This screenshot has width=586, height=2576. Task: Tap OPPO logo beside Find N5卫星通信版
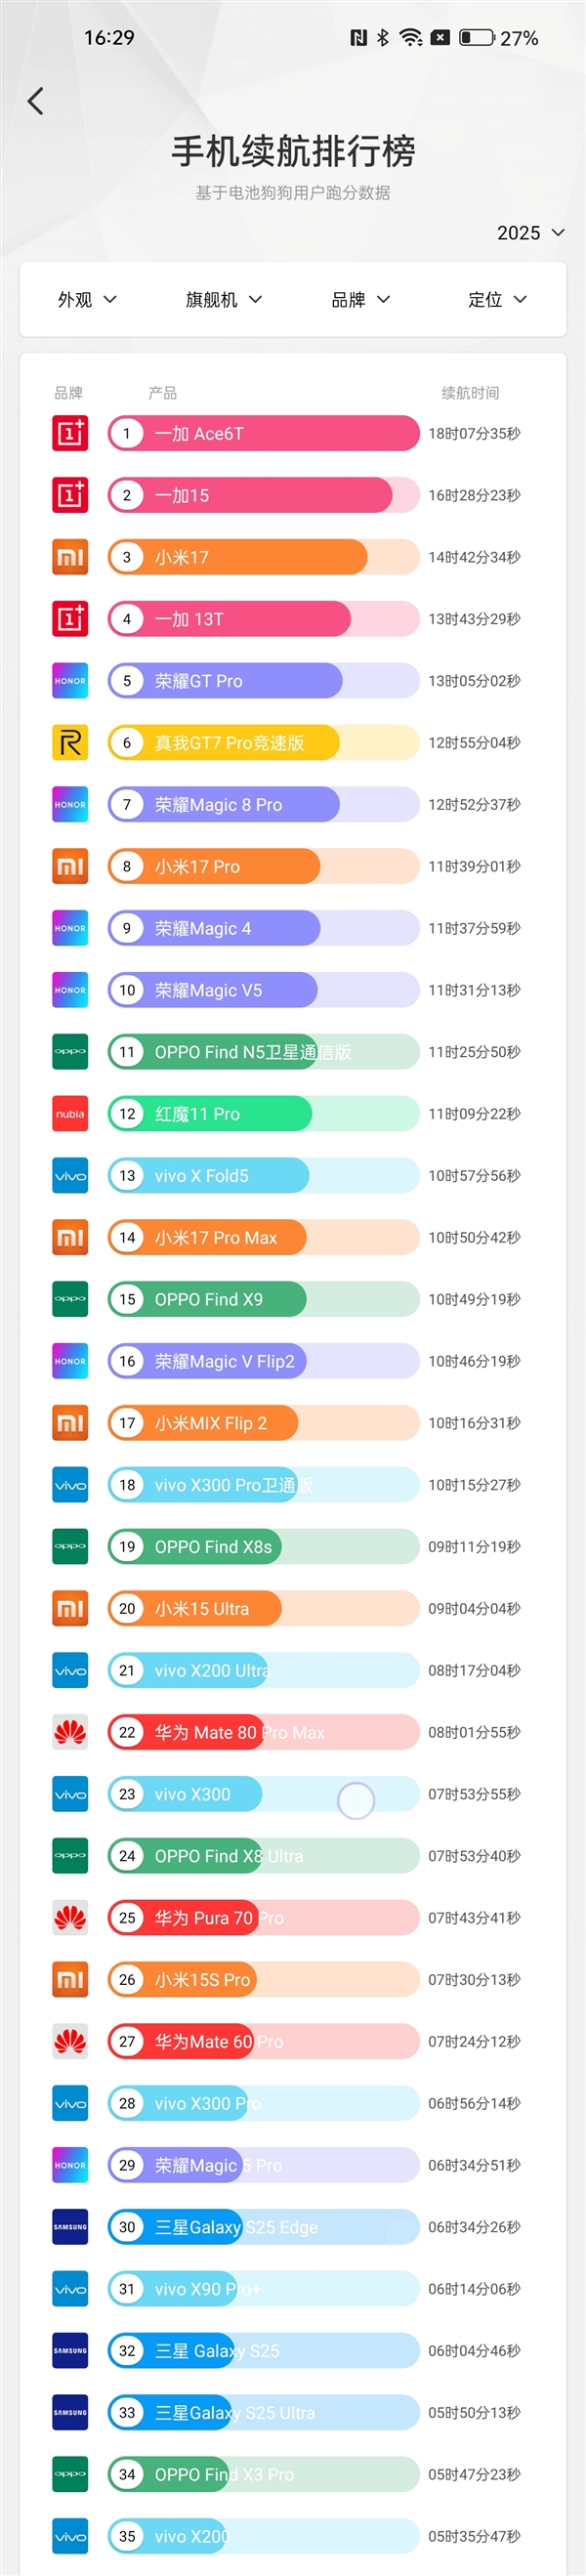[70, 1052]
